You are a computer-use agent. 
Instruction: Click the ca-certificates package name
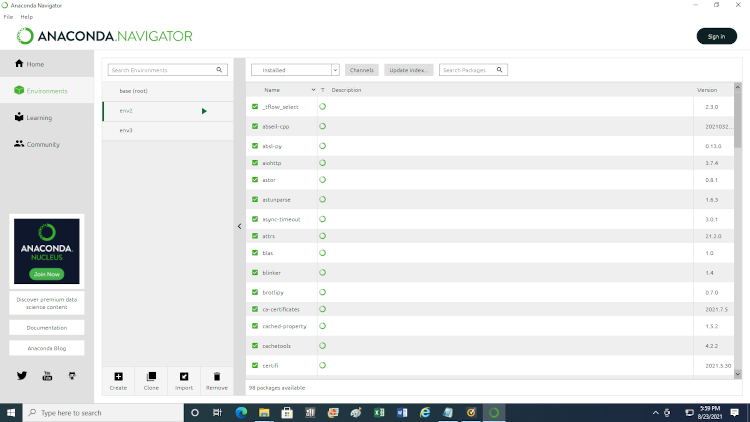click(x=281, y=309)
